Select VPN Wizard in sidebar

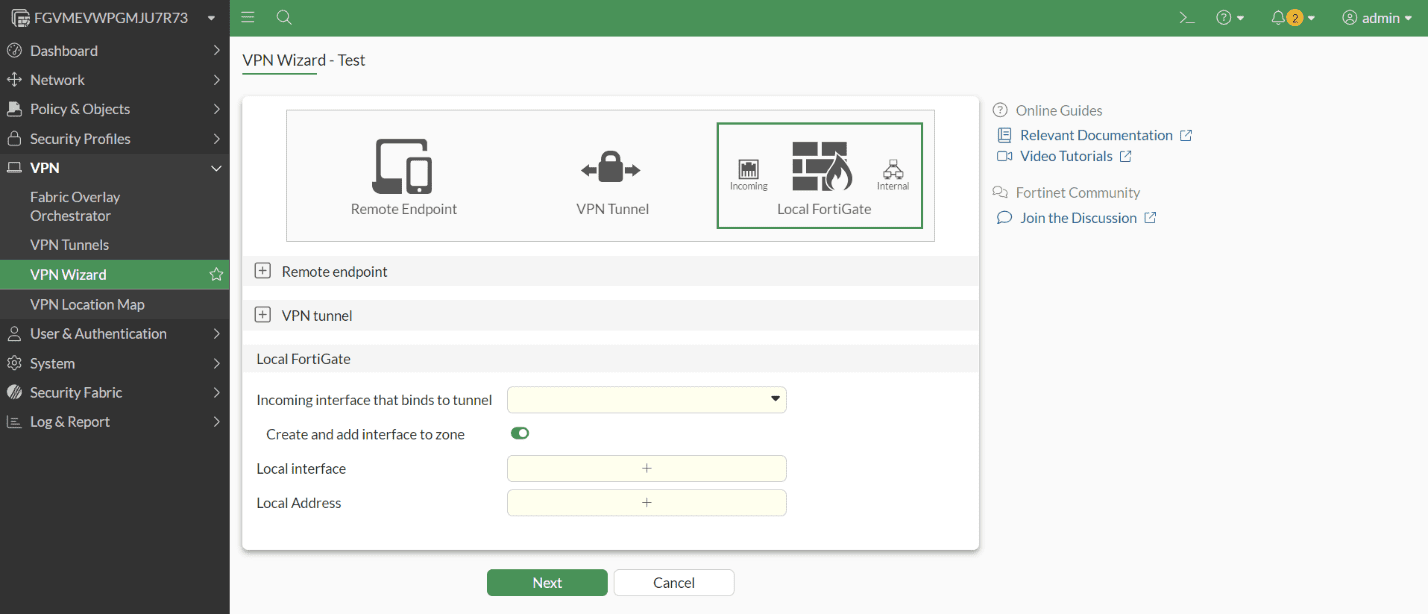pyautogui.click(x=115, y=274)
